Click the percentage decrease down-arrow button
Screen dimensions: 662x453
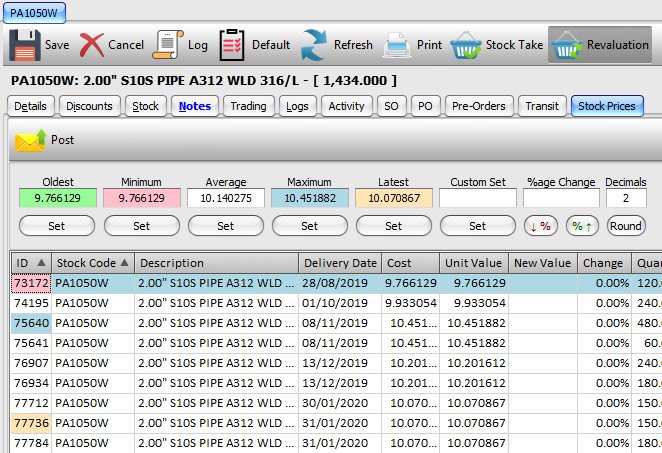pos(541,226)
